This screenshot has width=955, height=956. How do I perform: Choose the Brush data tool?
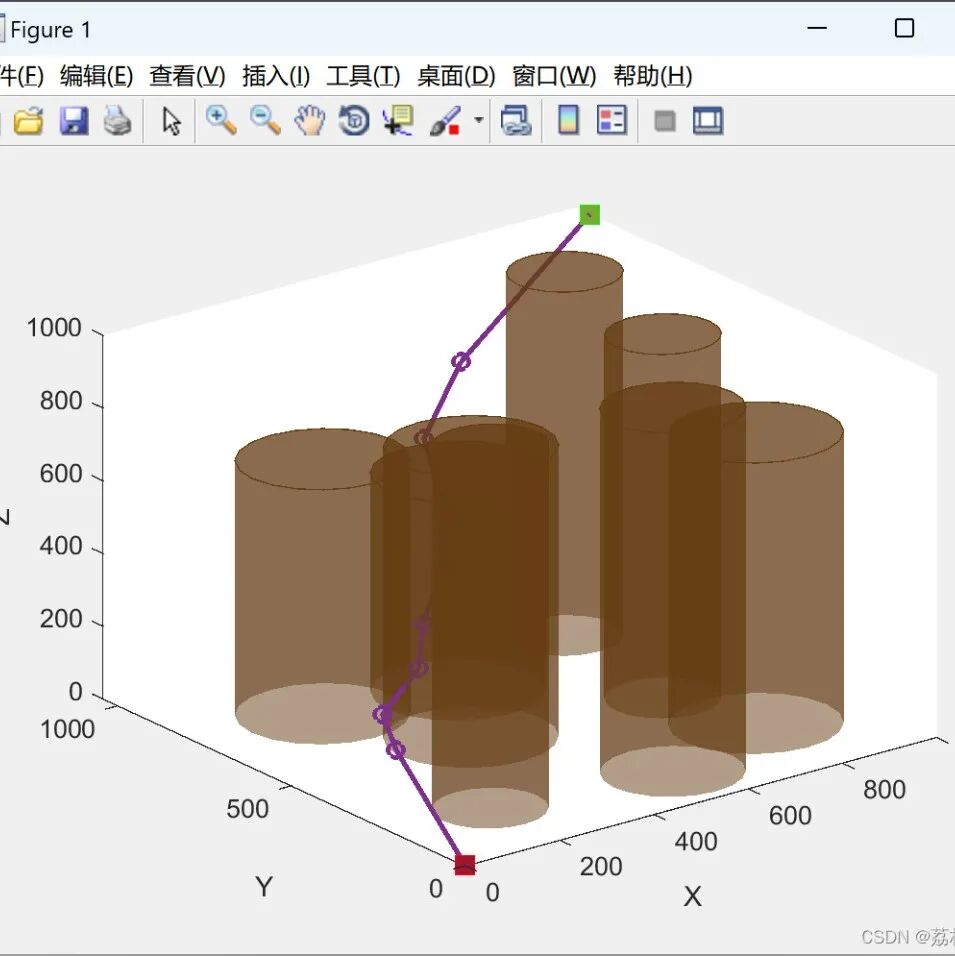(x=445, y=121)
